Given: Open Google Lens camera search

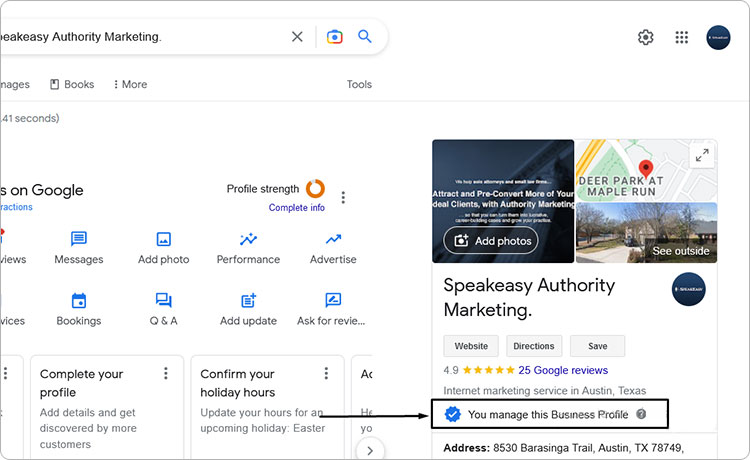Looking at the screenshot, I should pos(334,37).
